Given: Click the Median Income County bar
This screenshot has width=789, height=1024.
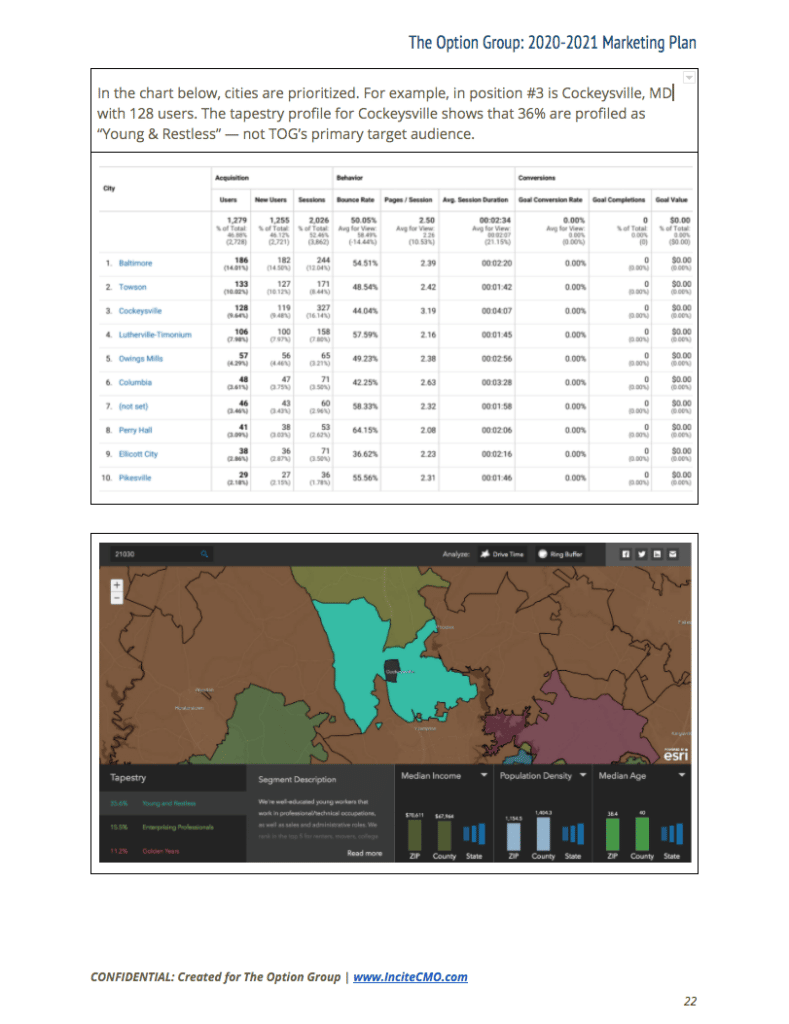Looking at the screenshot, I should point(444,835).
